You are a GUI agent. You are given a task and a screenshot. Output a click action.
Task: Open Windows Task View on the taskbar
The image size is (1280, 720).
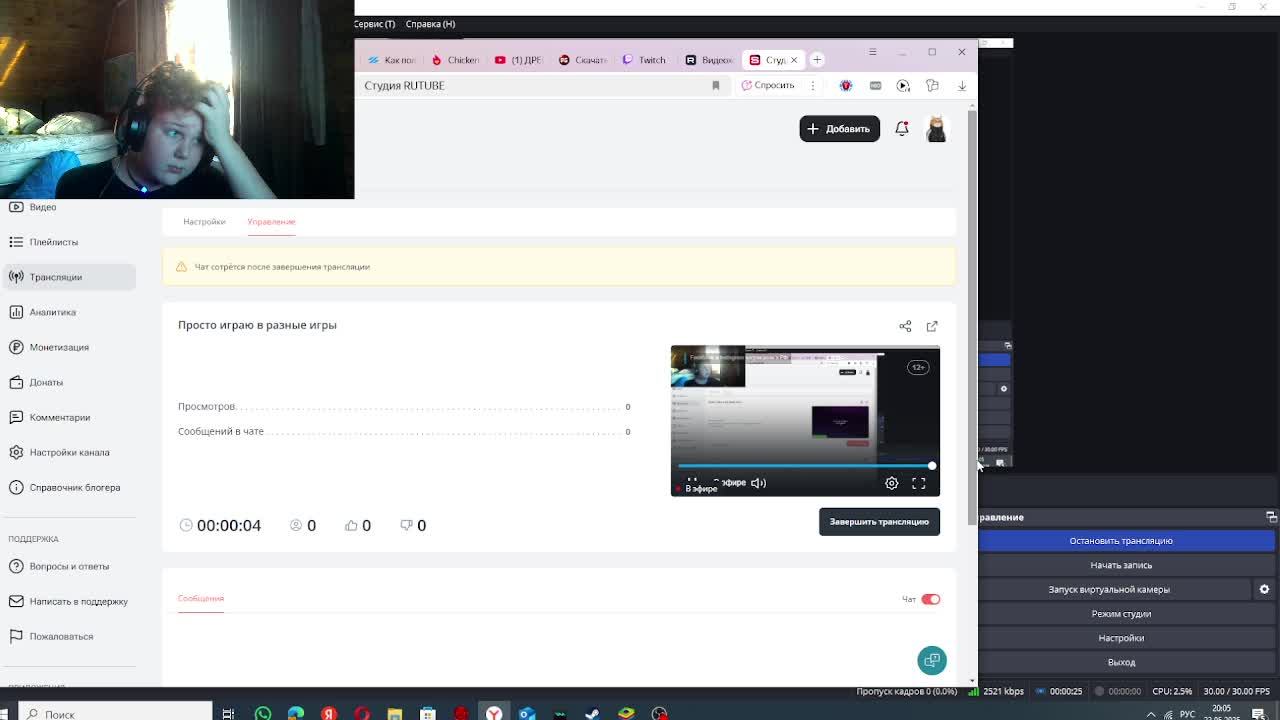point(229,713)
